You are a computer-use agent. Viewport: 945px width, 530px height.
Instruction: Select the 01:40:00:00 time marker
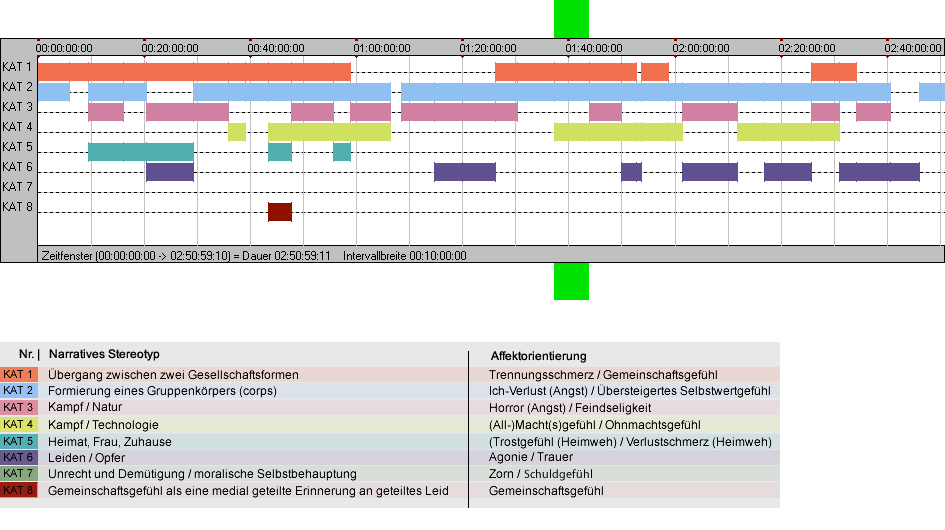(x=594, y=48)
